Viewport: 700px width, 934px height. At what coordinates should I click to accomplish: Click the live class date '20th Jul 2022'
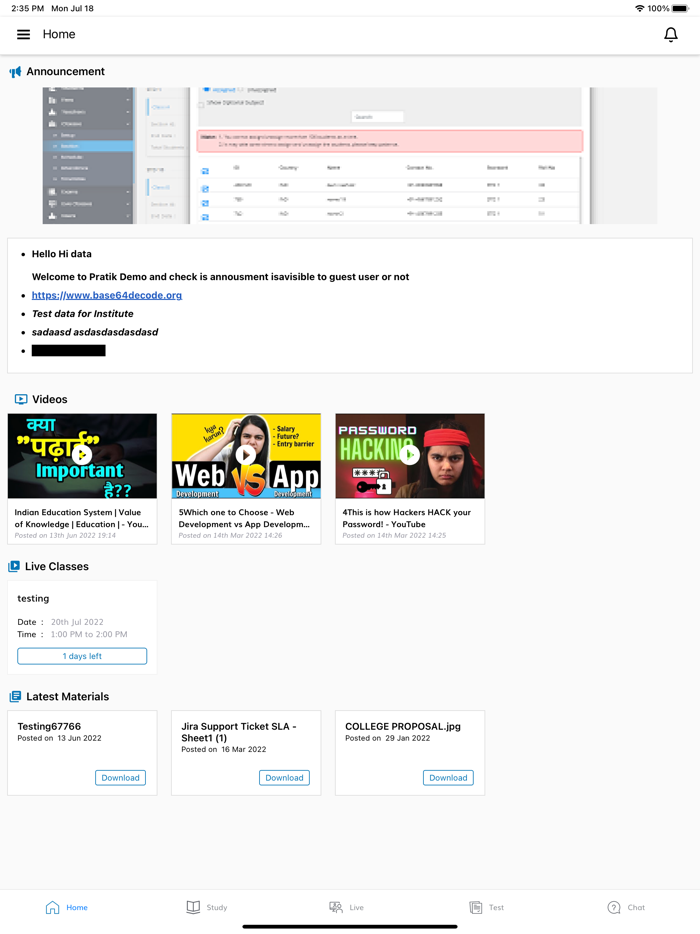click(x=77, y=622)
